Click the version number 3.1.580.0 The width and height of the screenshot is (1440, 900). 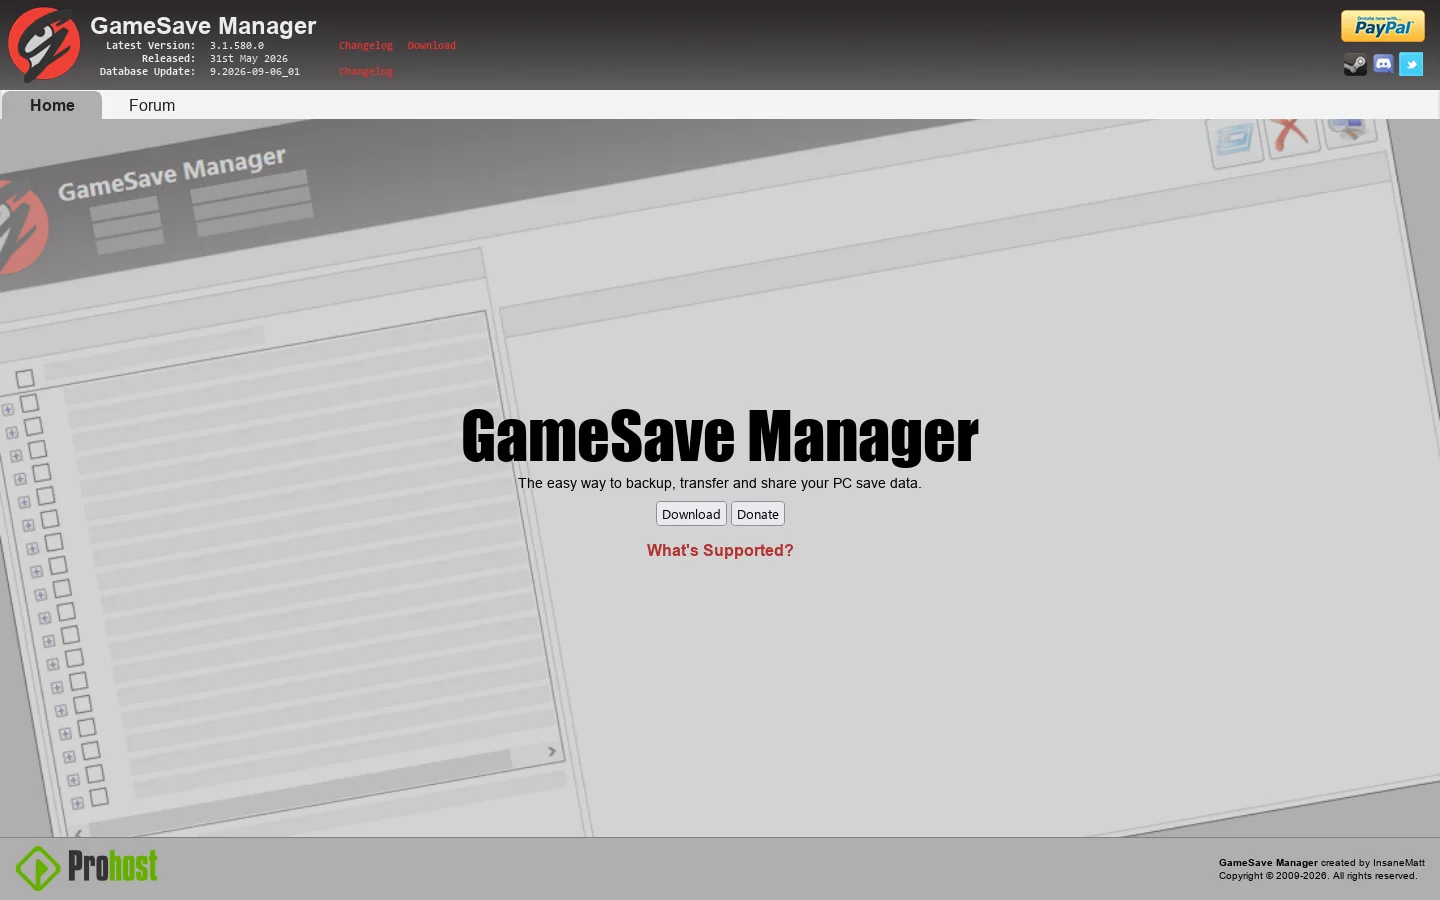point(237,46)
